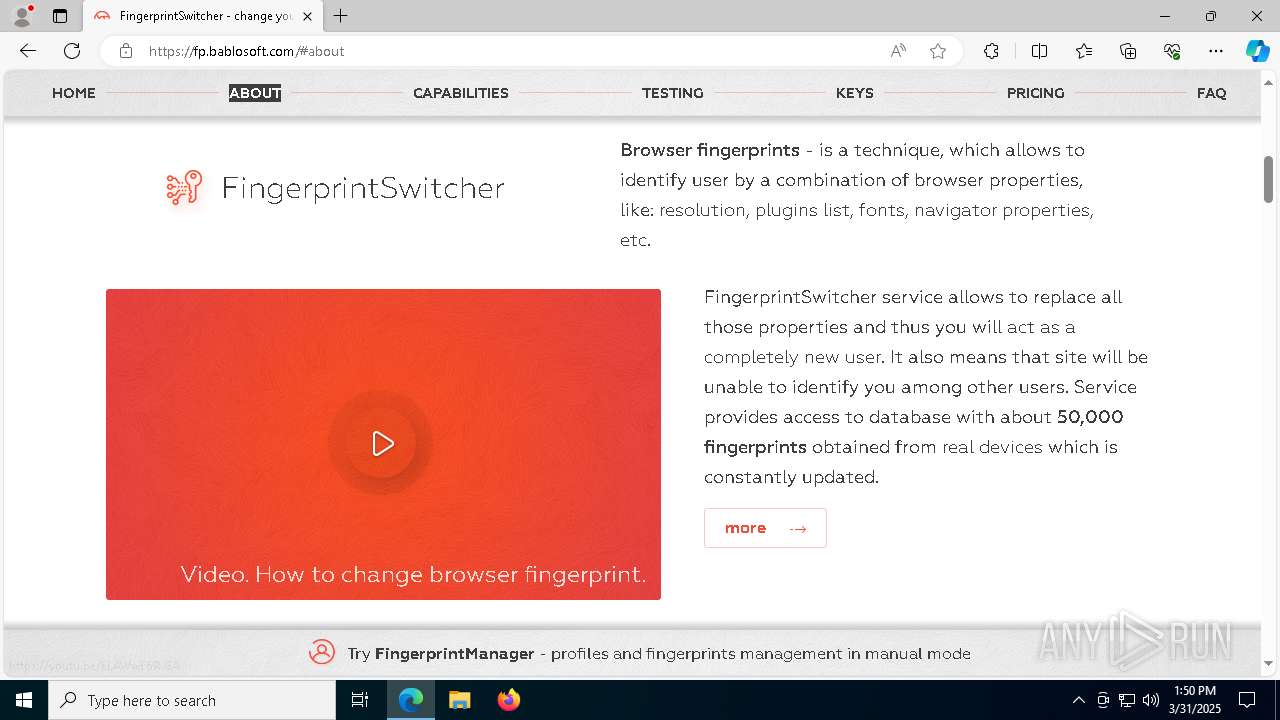Open the browser profile icon

(x=22, y=16)
